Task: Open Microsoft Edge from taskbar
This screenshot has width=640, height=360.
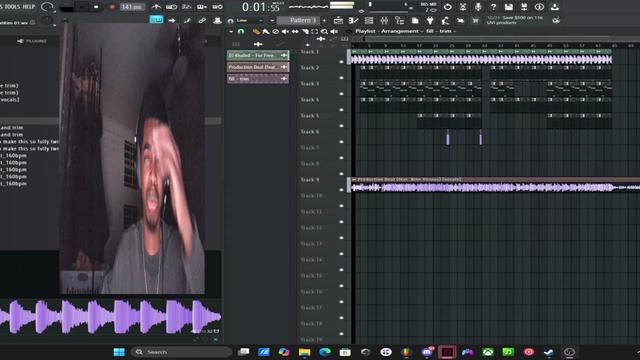Action: 325,352
